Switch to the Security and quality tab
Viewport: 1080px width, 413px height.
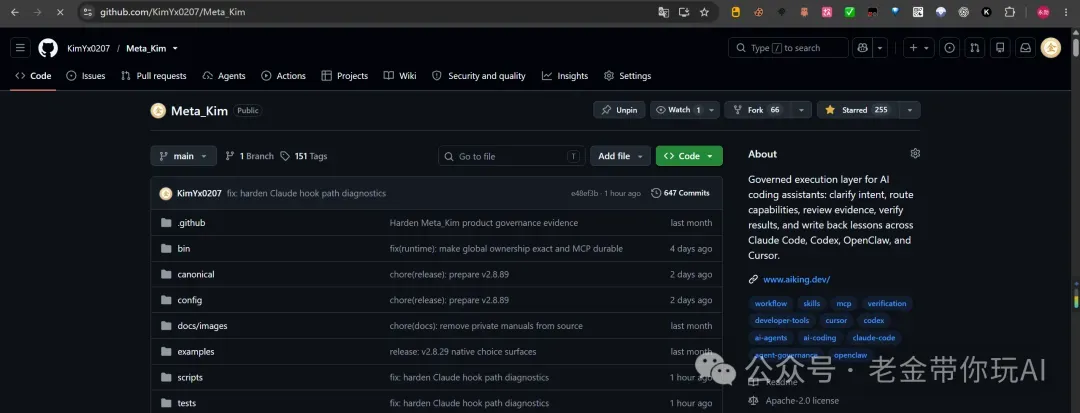[x=479, y=76]
